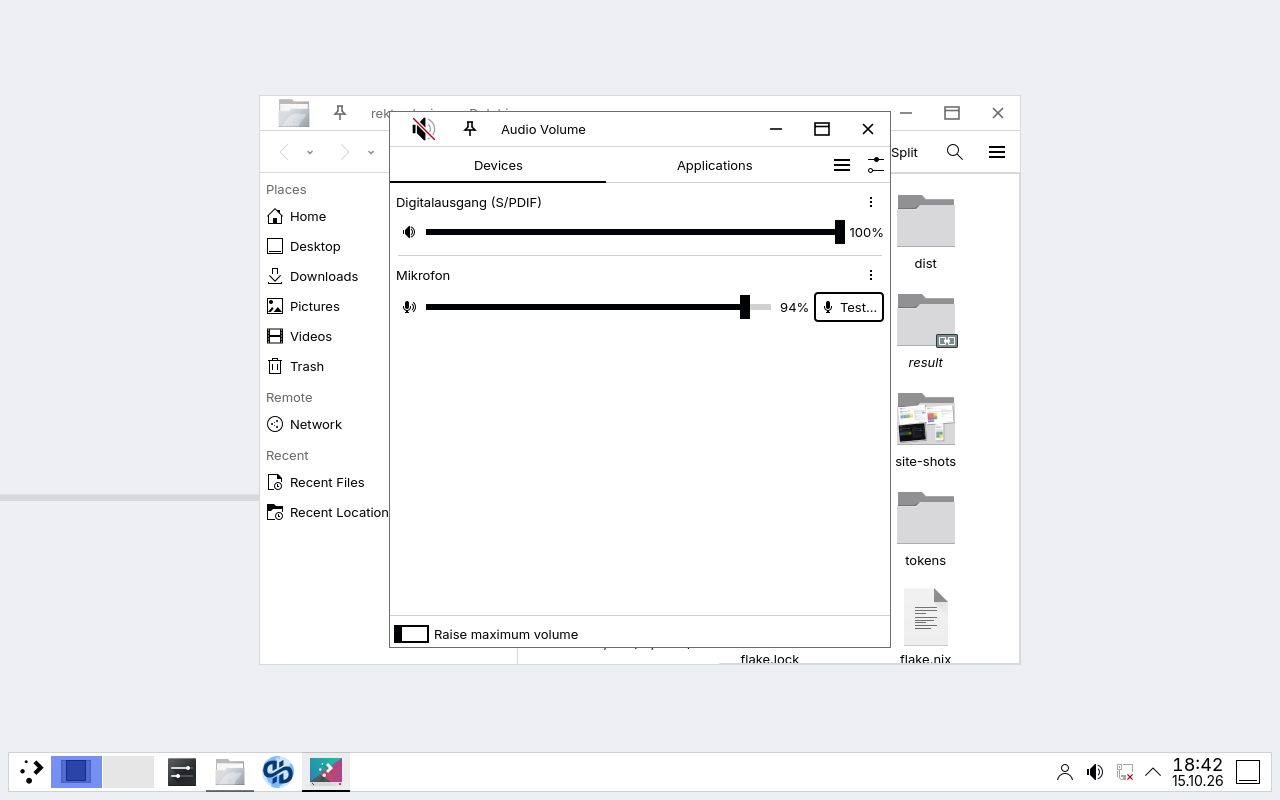Open Mikrofon three-dot options menu
Screen dimensions: 1280x800
coord(871,275)
